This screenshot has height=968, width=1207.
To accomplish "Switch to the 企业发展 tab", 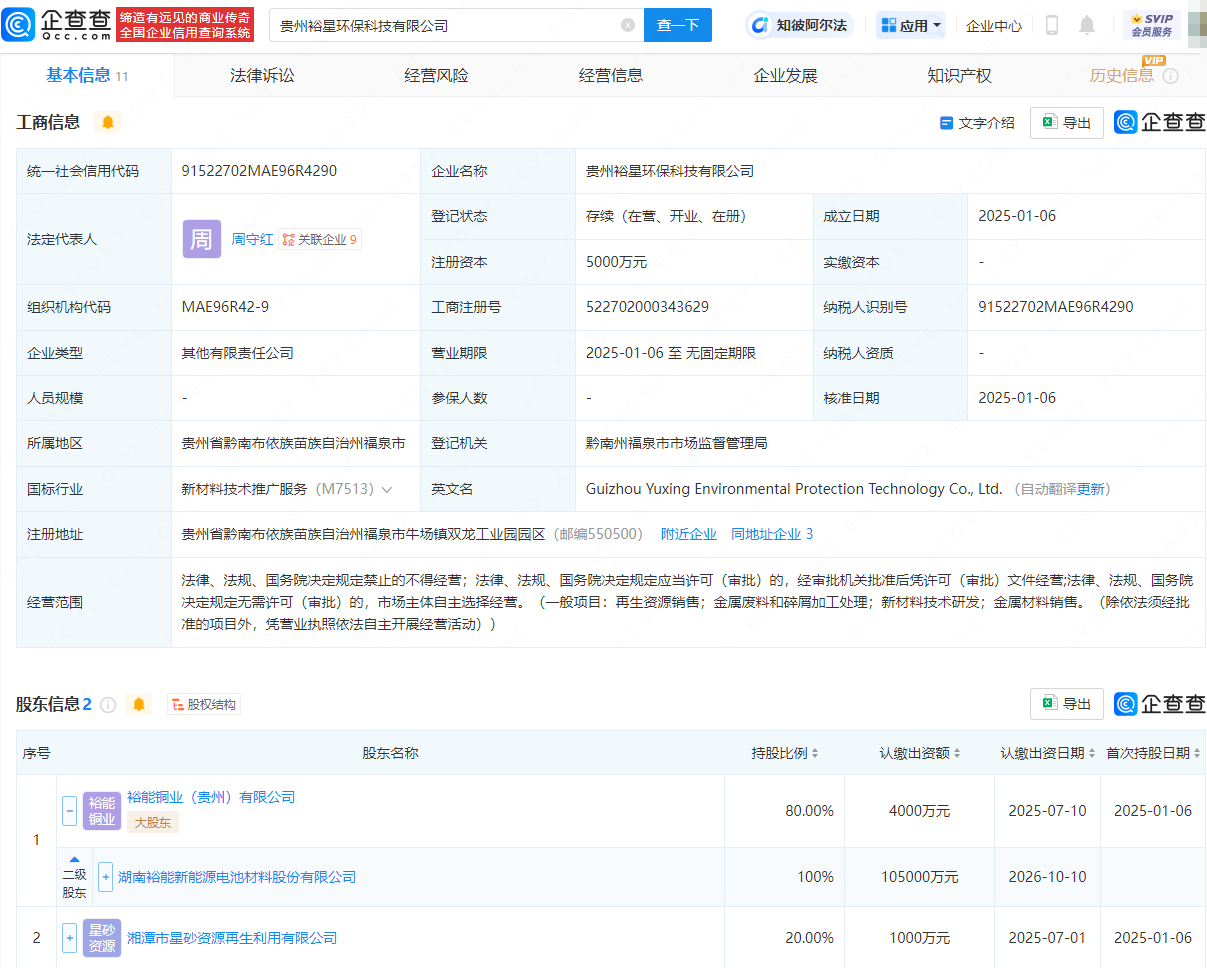I will (785, 75).
